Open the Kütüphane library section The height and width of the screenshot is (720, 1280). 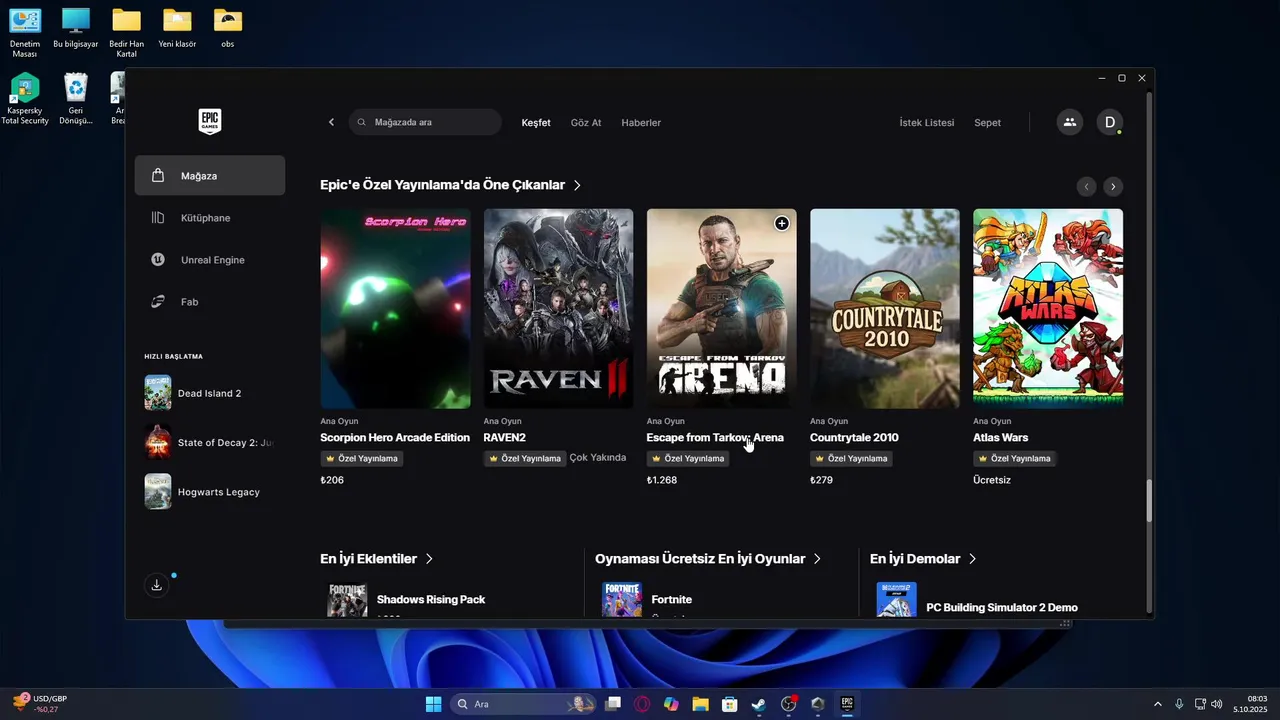(210, 218)
